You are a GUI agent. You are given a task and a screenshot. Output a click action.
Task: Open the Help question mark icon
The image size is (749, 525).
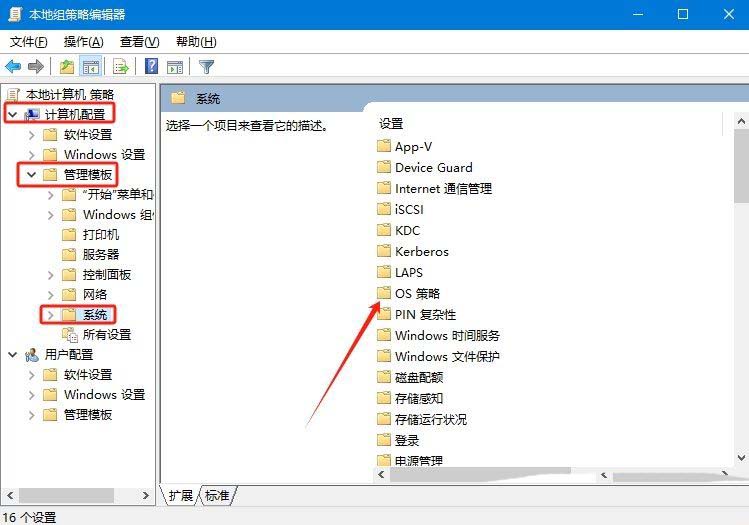[151, 66]
